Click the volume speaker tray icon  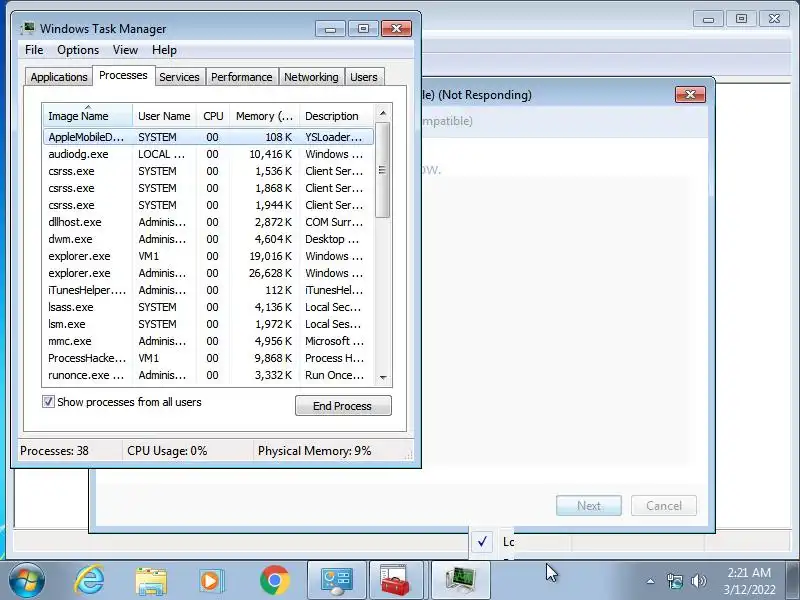698,581
